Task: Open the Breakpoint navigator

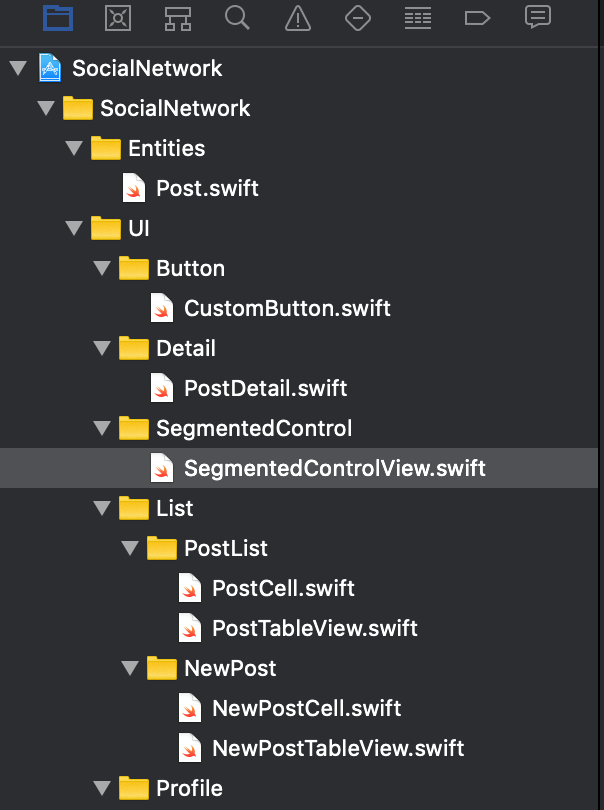Action: 477,18
